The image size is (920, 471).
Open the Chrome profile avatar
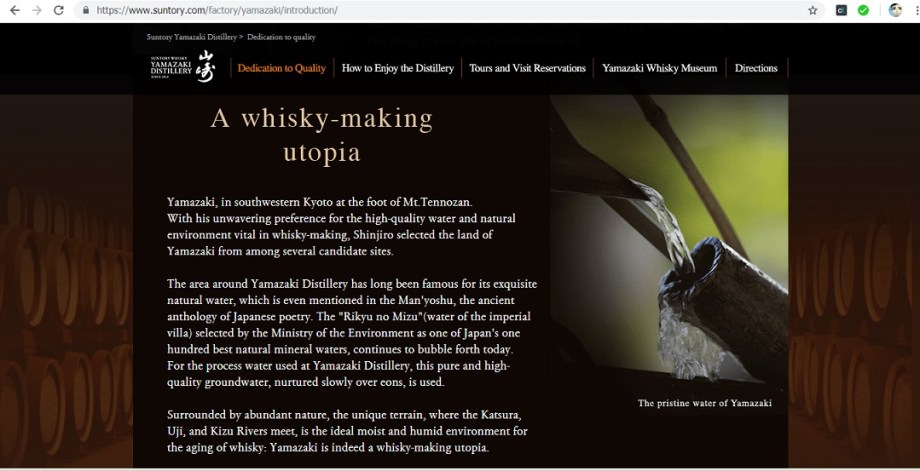point(895,10)
